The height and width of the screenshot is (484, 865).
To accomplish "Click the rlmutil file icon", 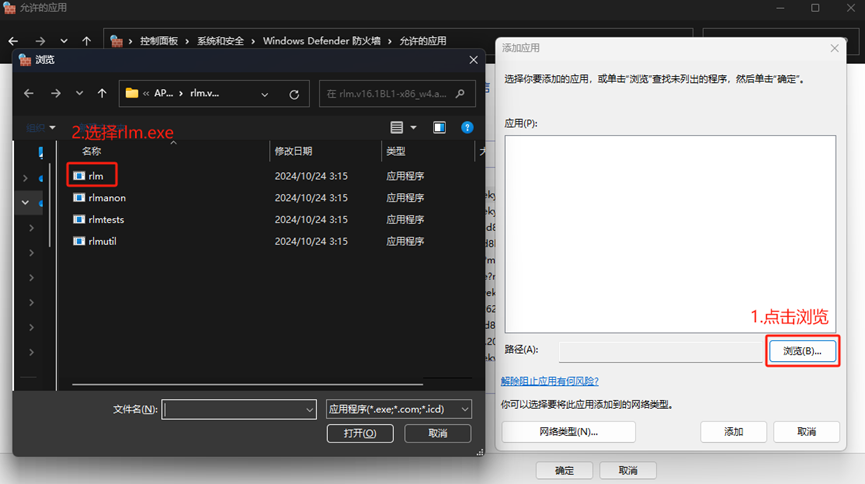I will (x=79, y=241).
